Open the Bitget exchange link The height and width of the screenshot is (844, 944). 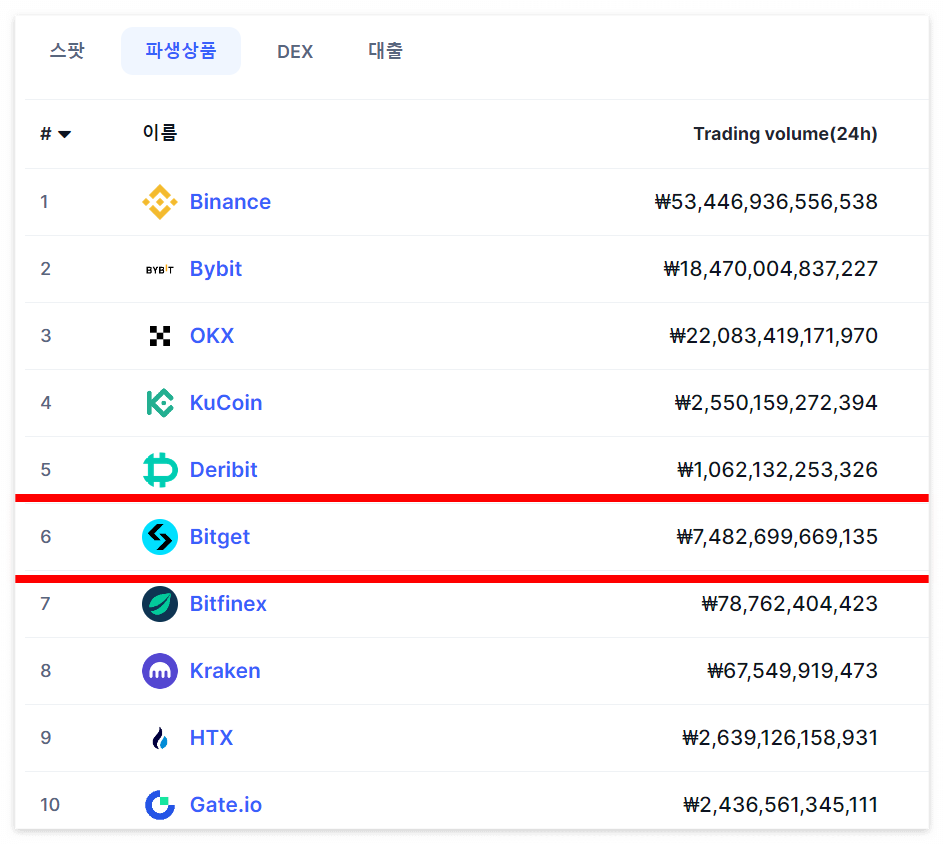click(x=219, y=537)
